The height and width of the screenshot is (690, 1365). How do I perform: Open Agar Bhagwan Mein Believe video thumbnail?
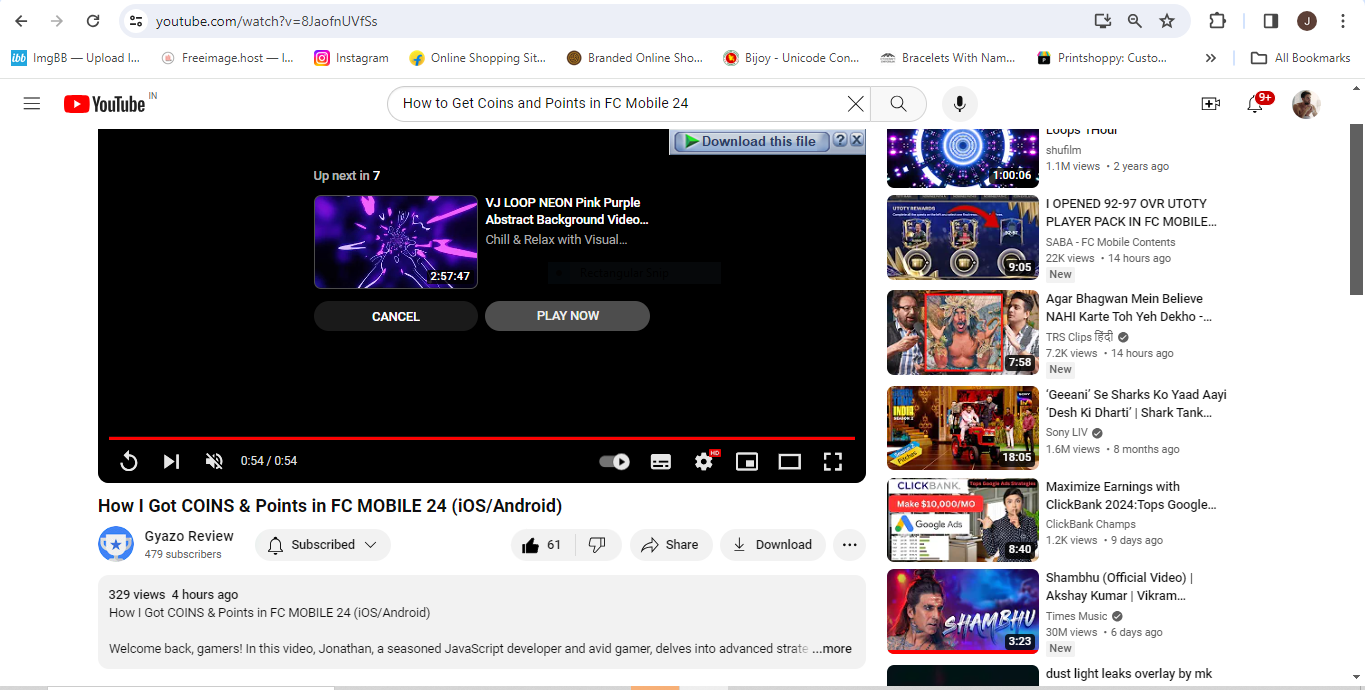point(963,333)
